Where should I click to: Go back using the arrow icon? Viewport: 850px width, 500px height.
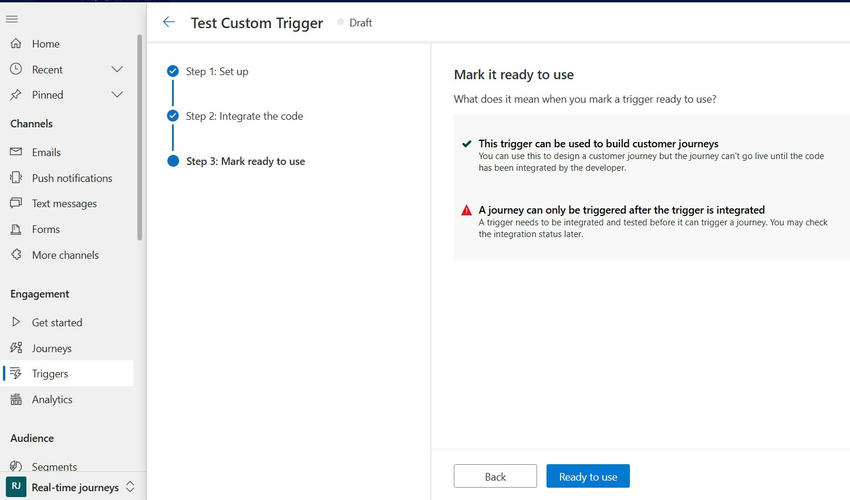168,22
